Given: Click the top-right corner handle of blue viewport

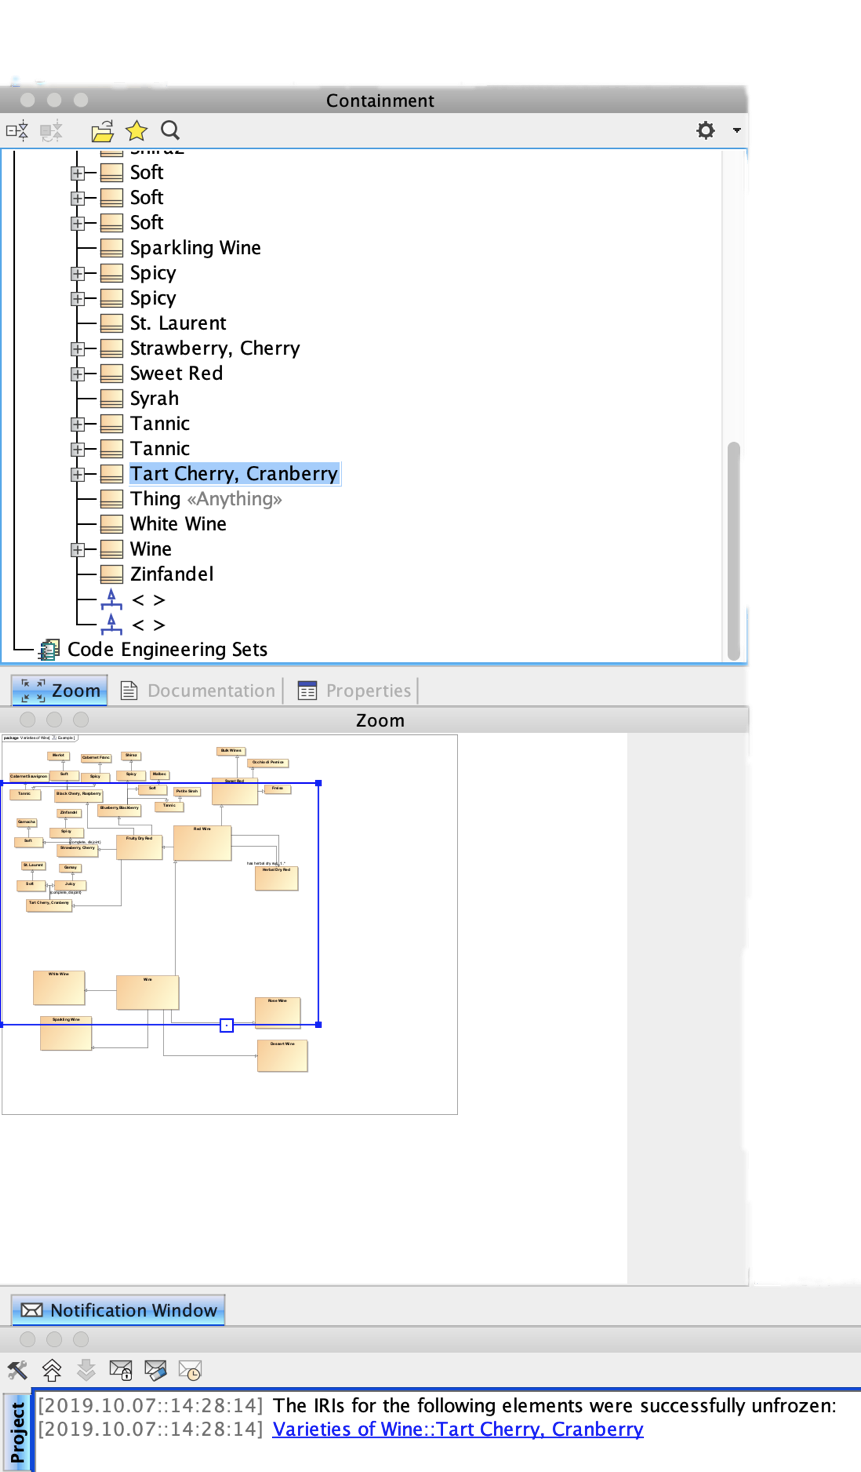Looking at the screenshot, I should (319, 783).
